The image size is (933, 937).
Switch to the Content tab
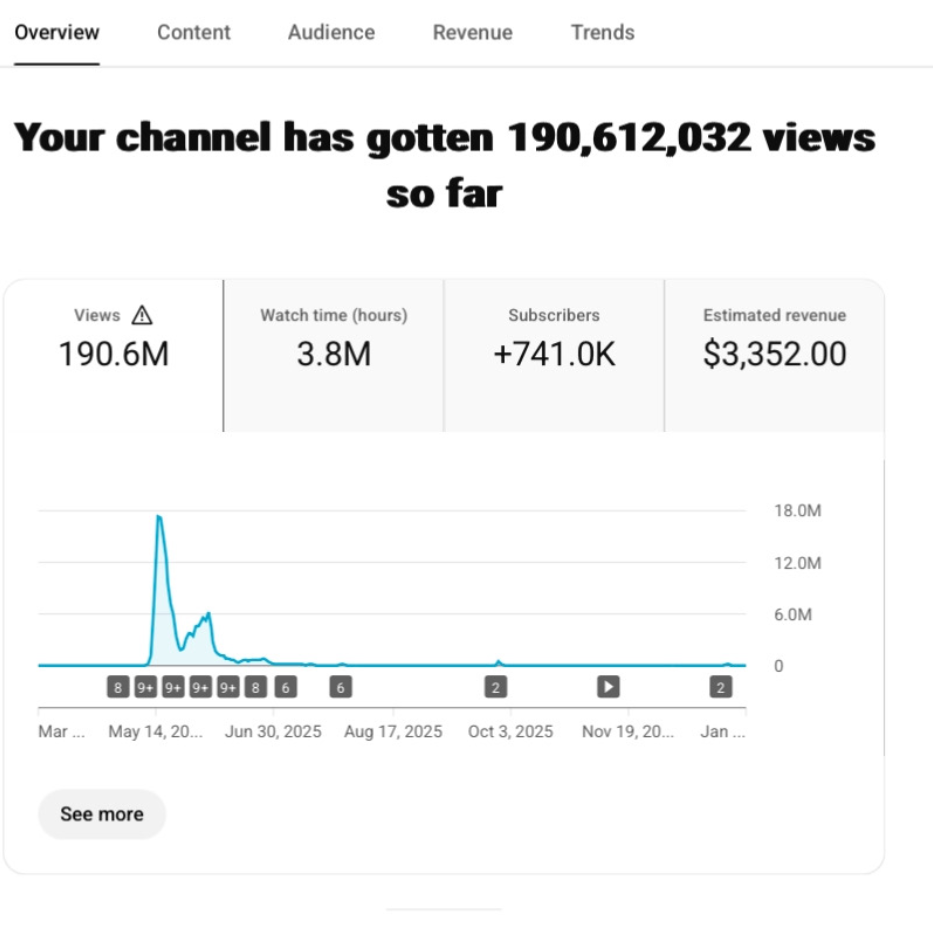click(x=193, y=32)
